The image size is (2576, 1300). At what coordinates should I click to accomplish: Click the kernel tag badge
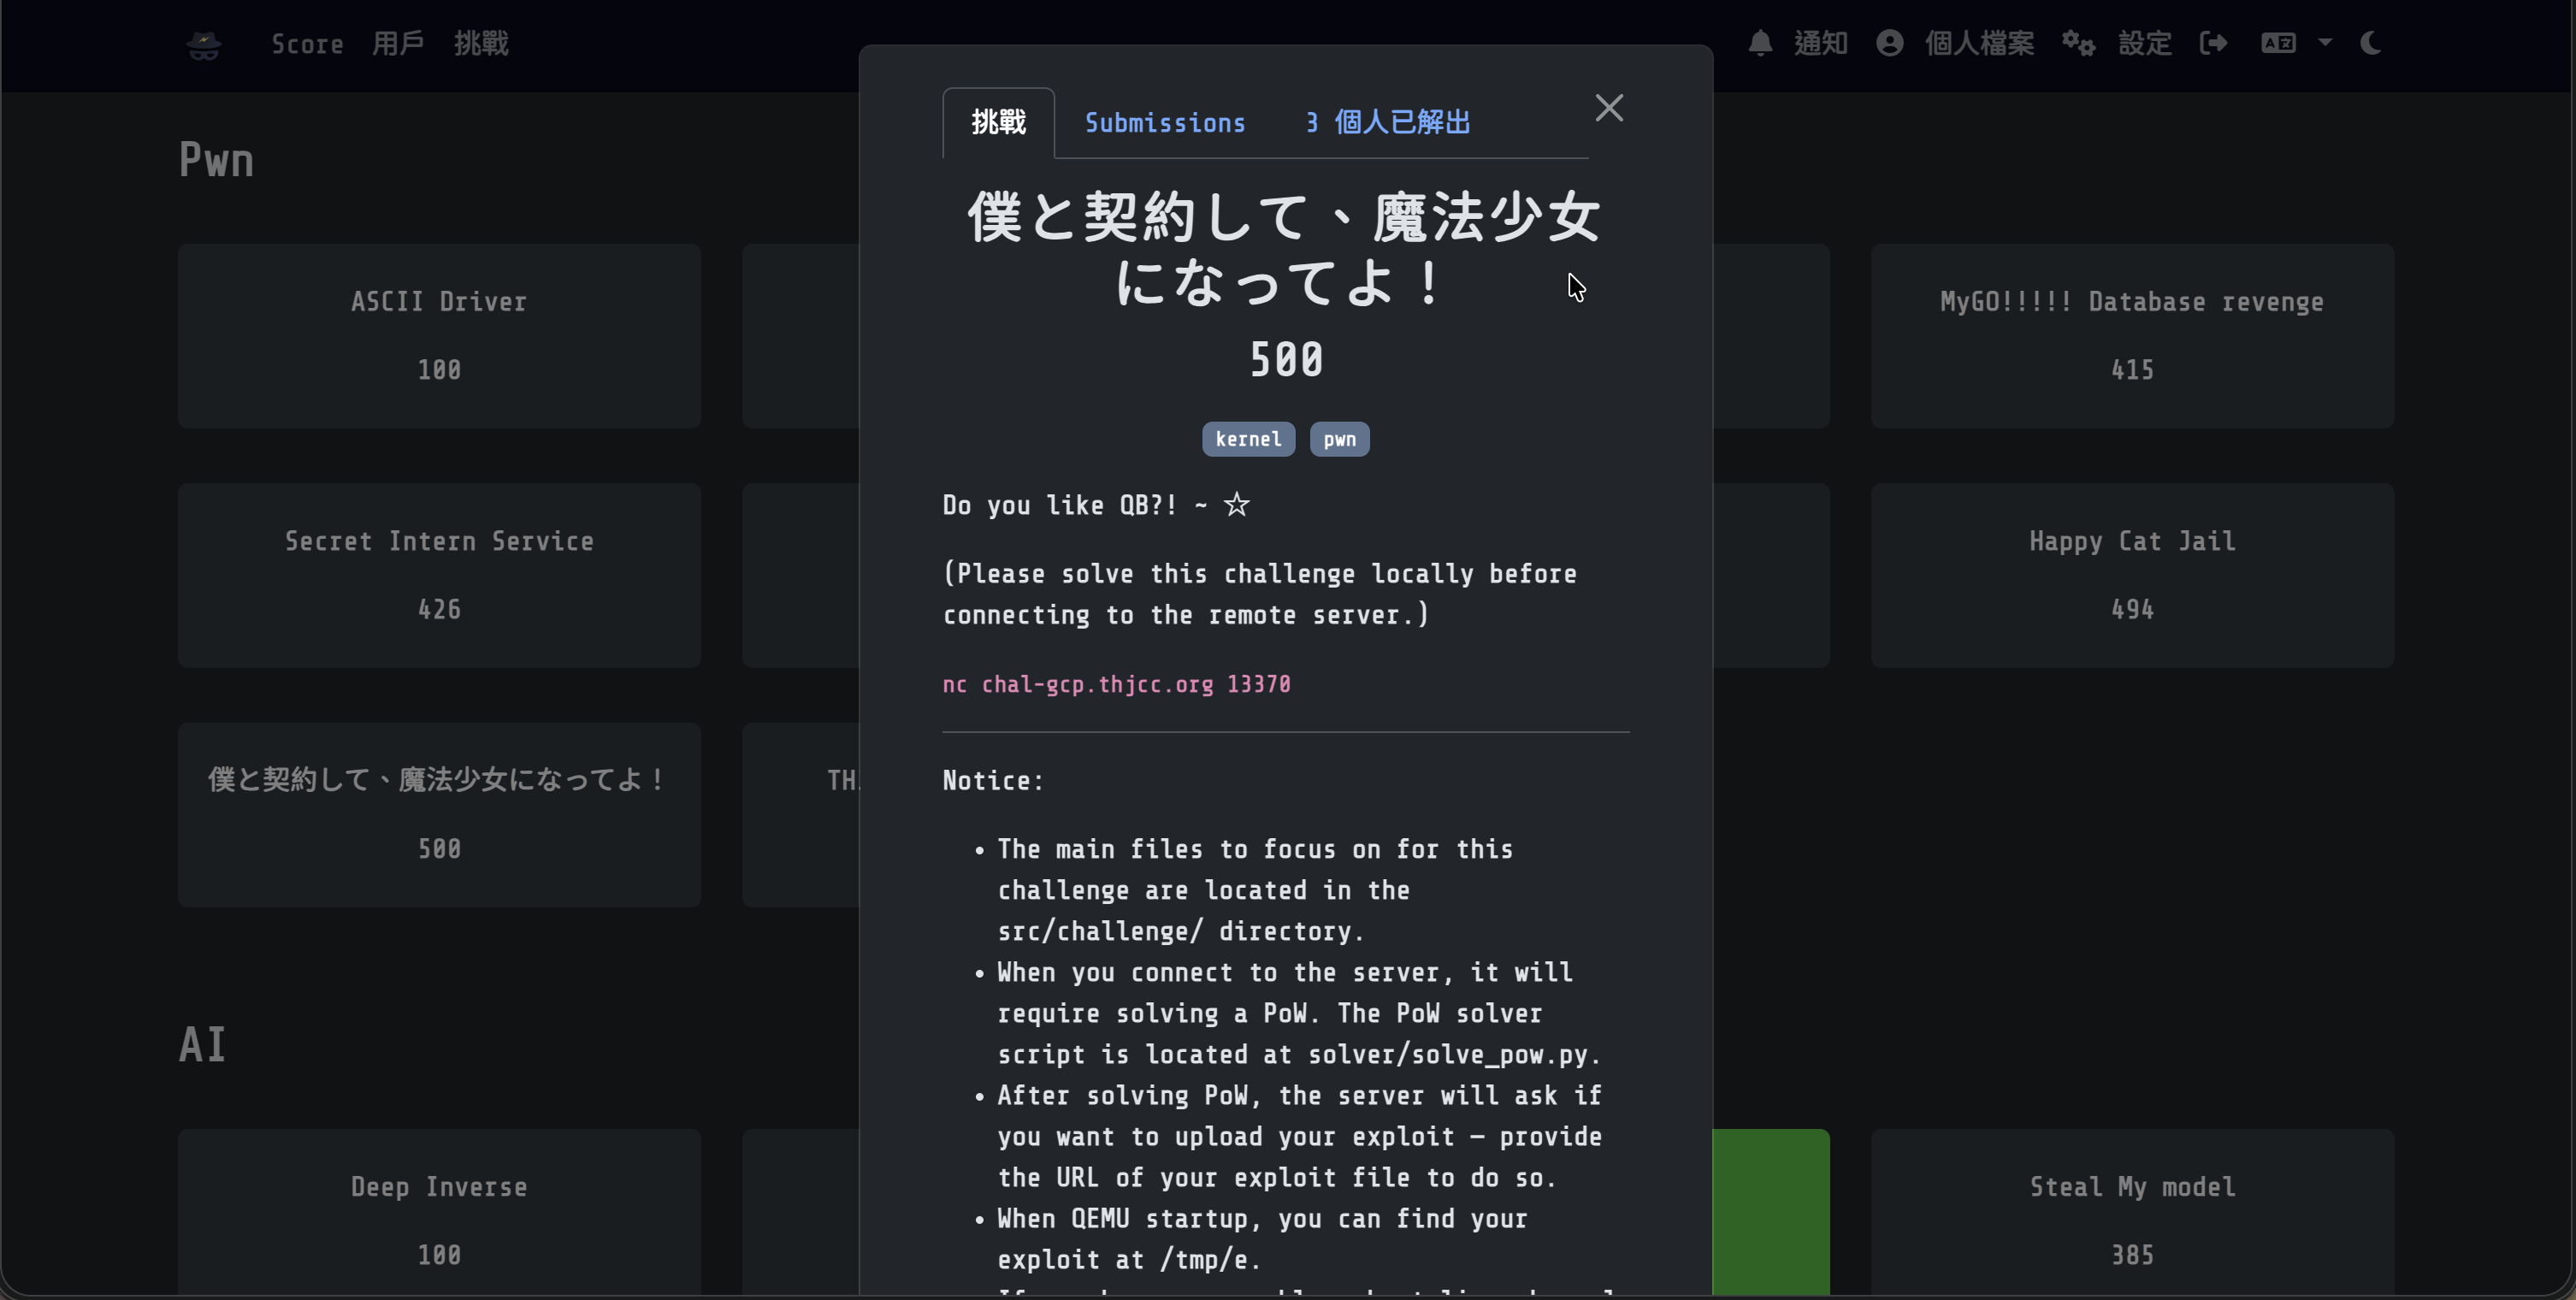[1248, 439]
